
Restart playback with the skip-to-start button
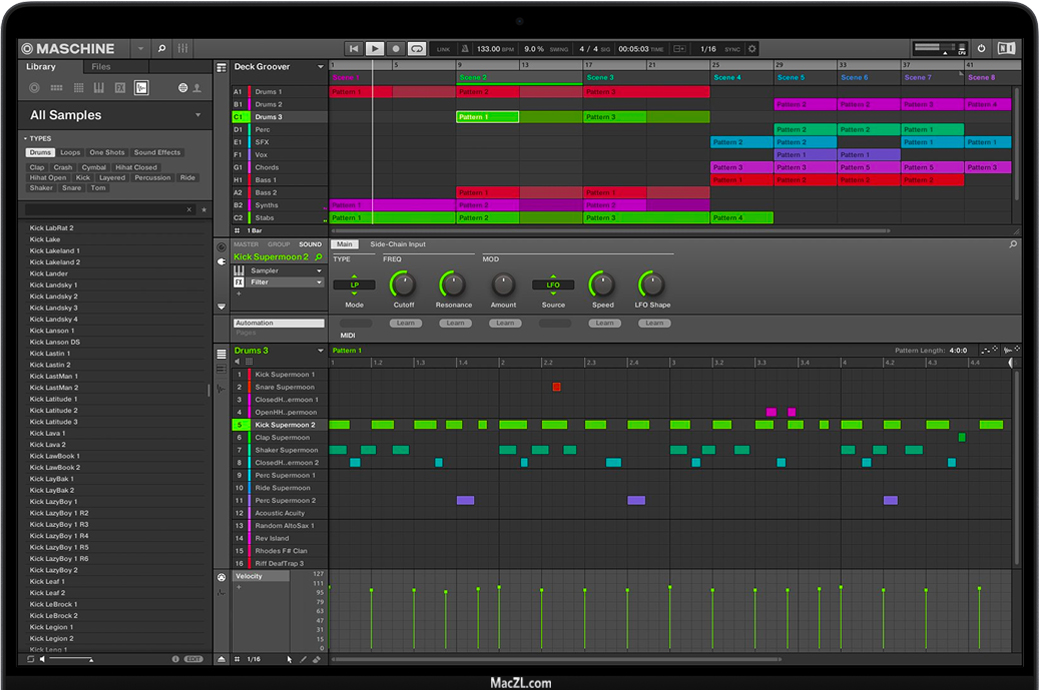click(x=354, y=48)
